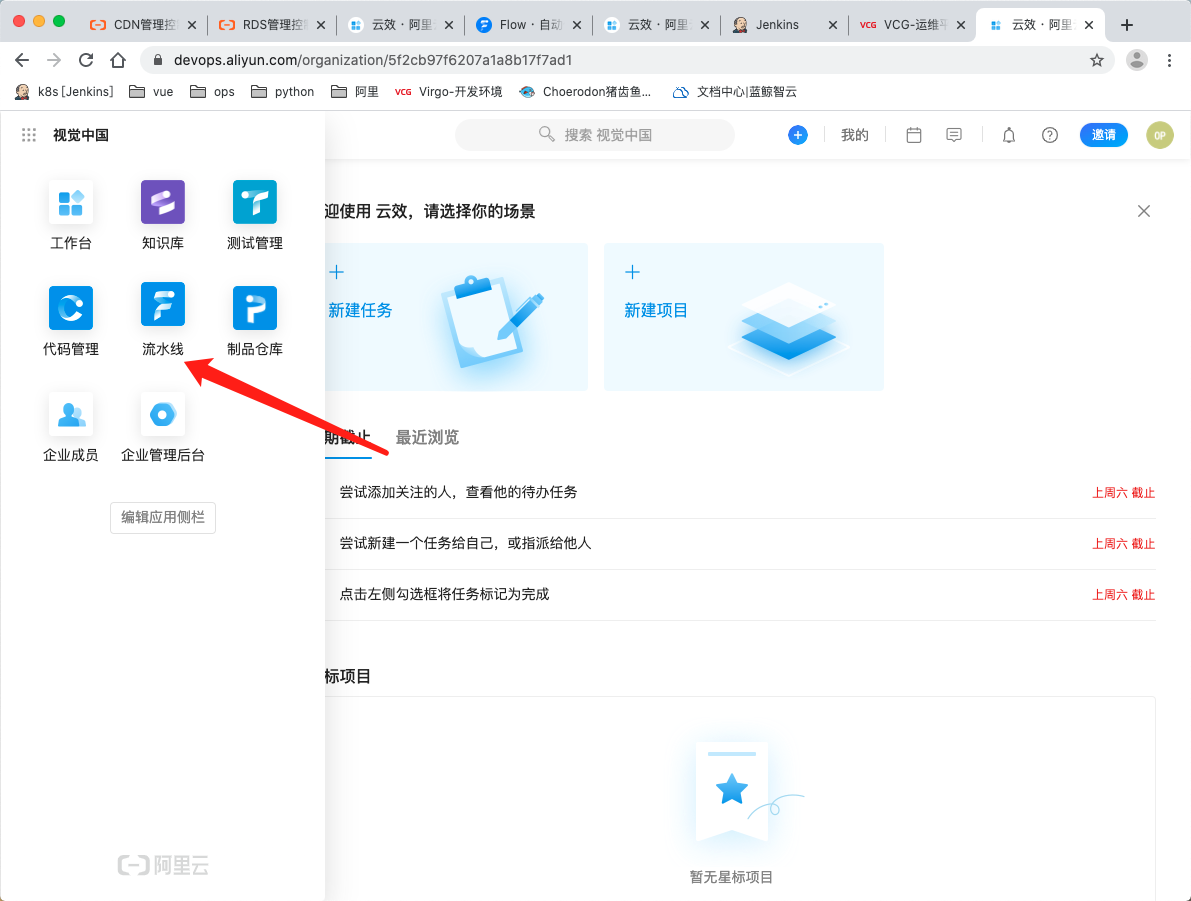Click task 点击左侧勾选框将任务标记为完成

444,594
